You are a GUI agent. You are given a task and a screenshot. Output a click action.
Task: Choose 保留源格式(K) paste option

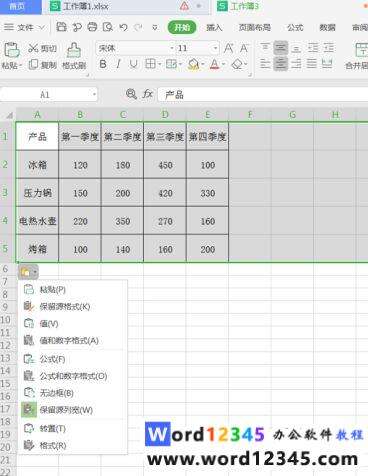[x=73, y=306]
